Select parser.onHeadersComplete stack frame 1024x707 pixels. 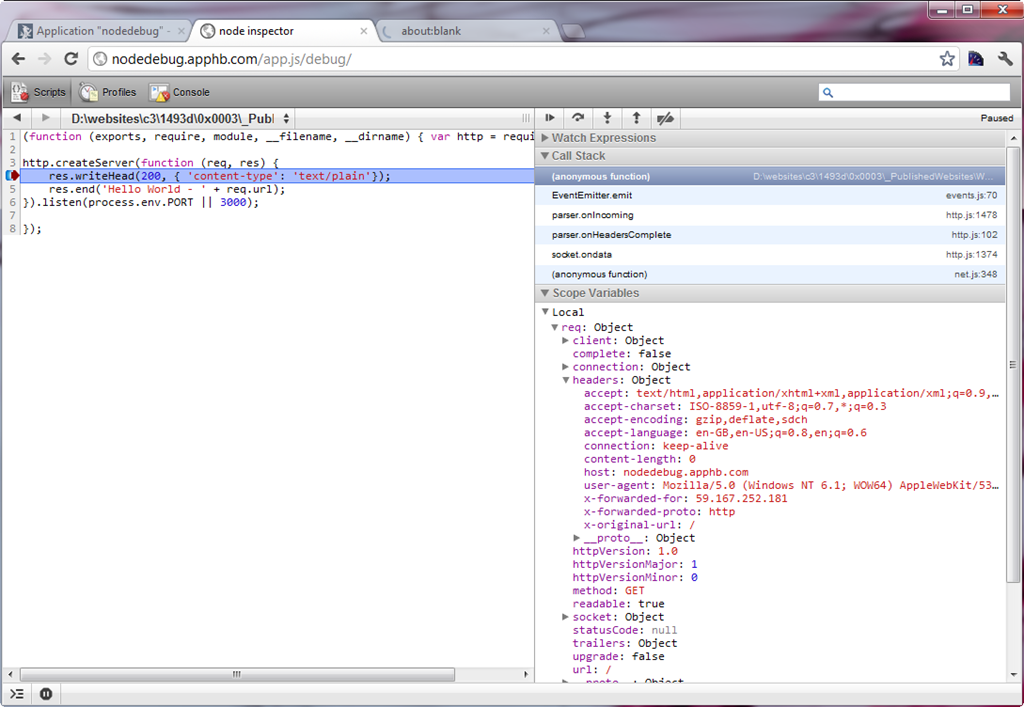tap(769, 234)
